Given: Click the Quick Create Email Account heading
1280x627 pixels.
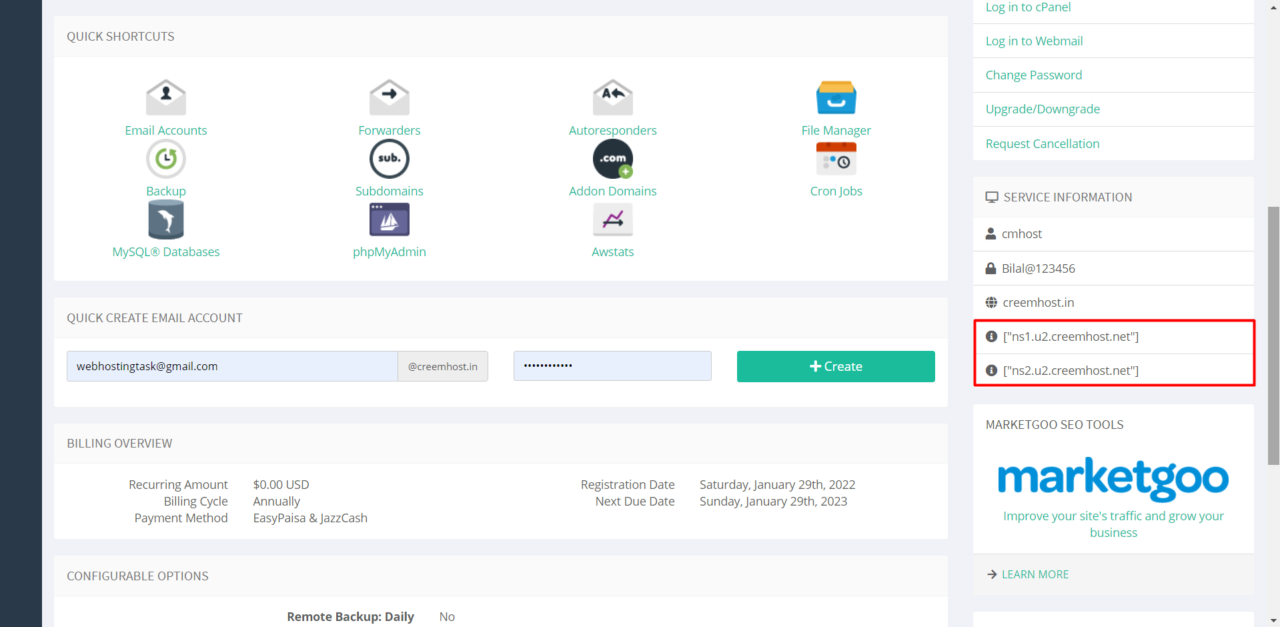Looking at the screenshot, I should point(155,318).
